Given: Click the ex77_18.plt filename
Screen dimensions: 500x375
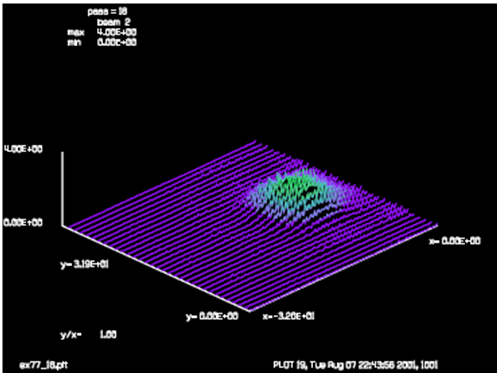Looking at the screenshot, I should pyautogui.click(x=44, y=365).
